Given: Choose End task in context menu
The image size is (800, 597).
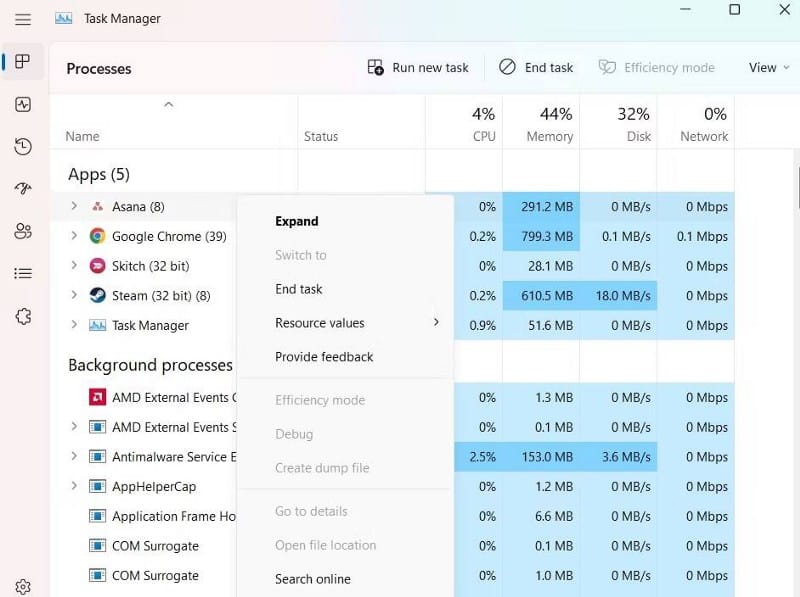Looking at the screenshot, I should tap(299, 289).
